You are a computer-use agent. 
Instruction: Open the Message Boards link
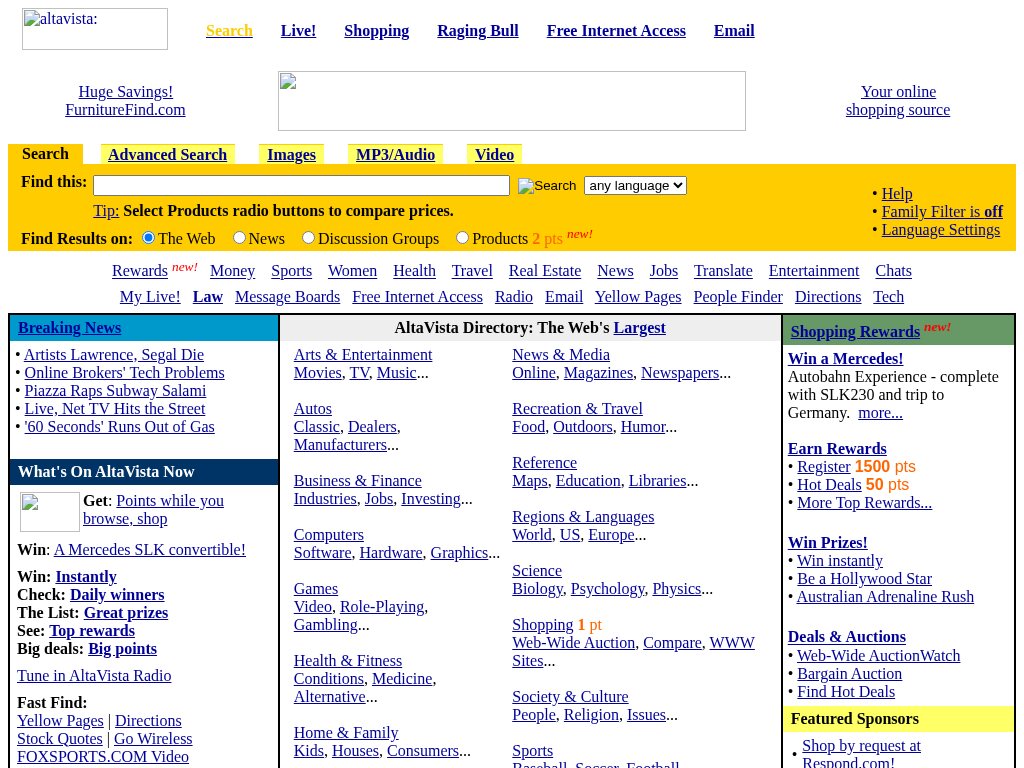[287, 297]
